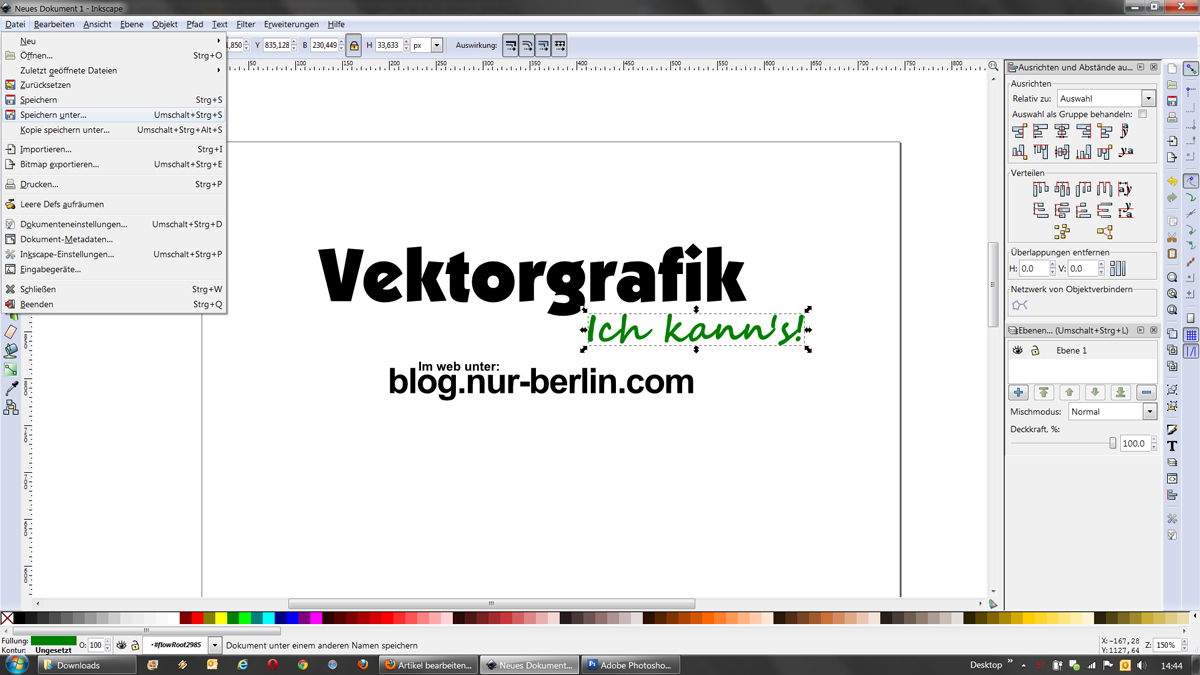
Task: Click the text baseline 'ya' align icon
Action: [x=1126, y=152]
